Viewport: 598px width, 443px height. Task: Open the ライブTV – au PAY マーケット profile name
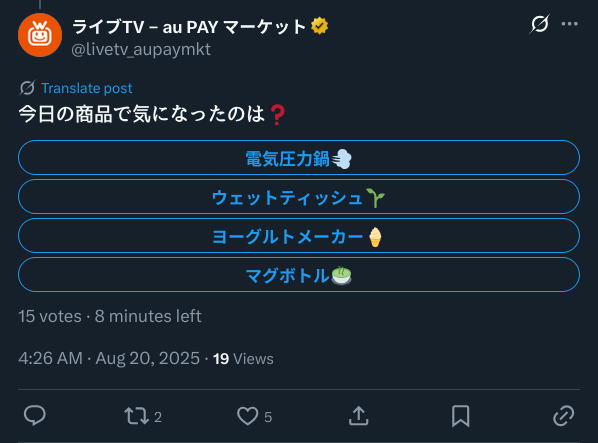(x=189, y=27)
